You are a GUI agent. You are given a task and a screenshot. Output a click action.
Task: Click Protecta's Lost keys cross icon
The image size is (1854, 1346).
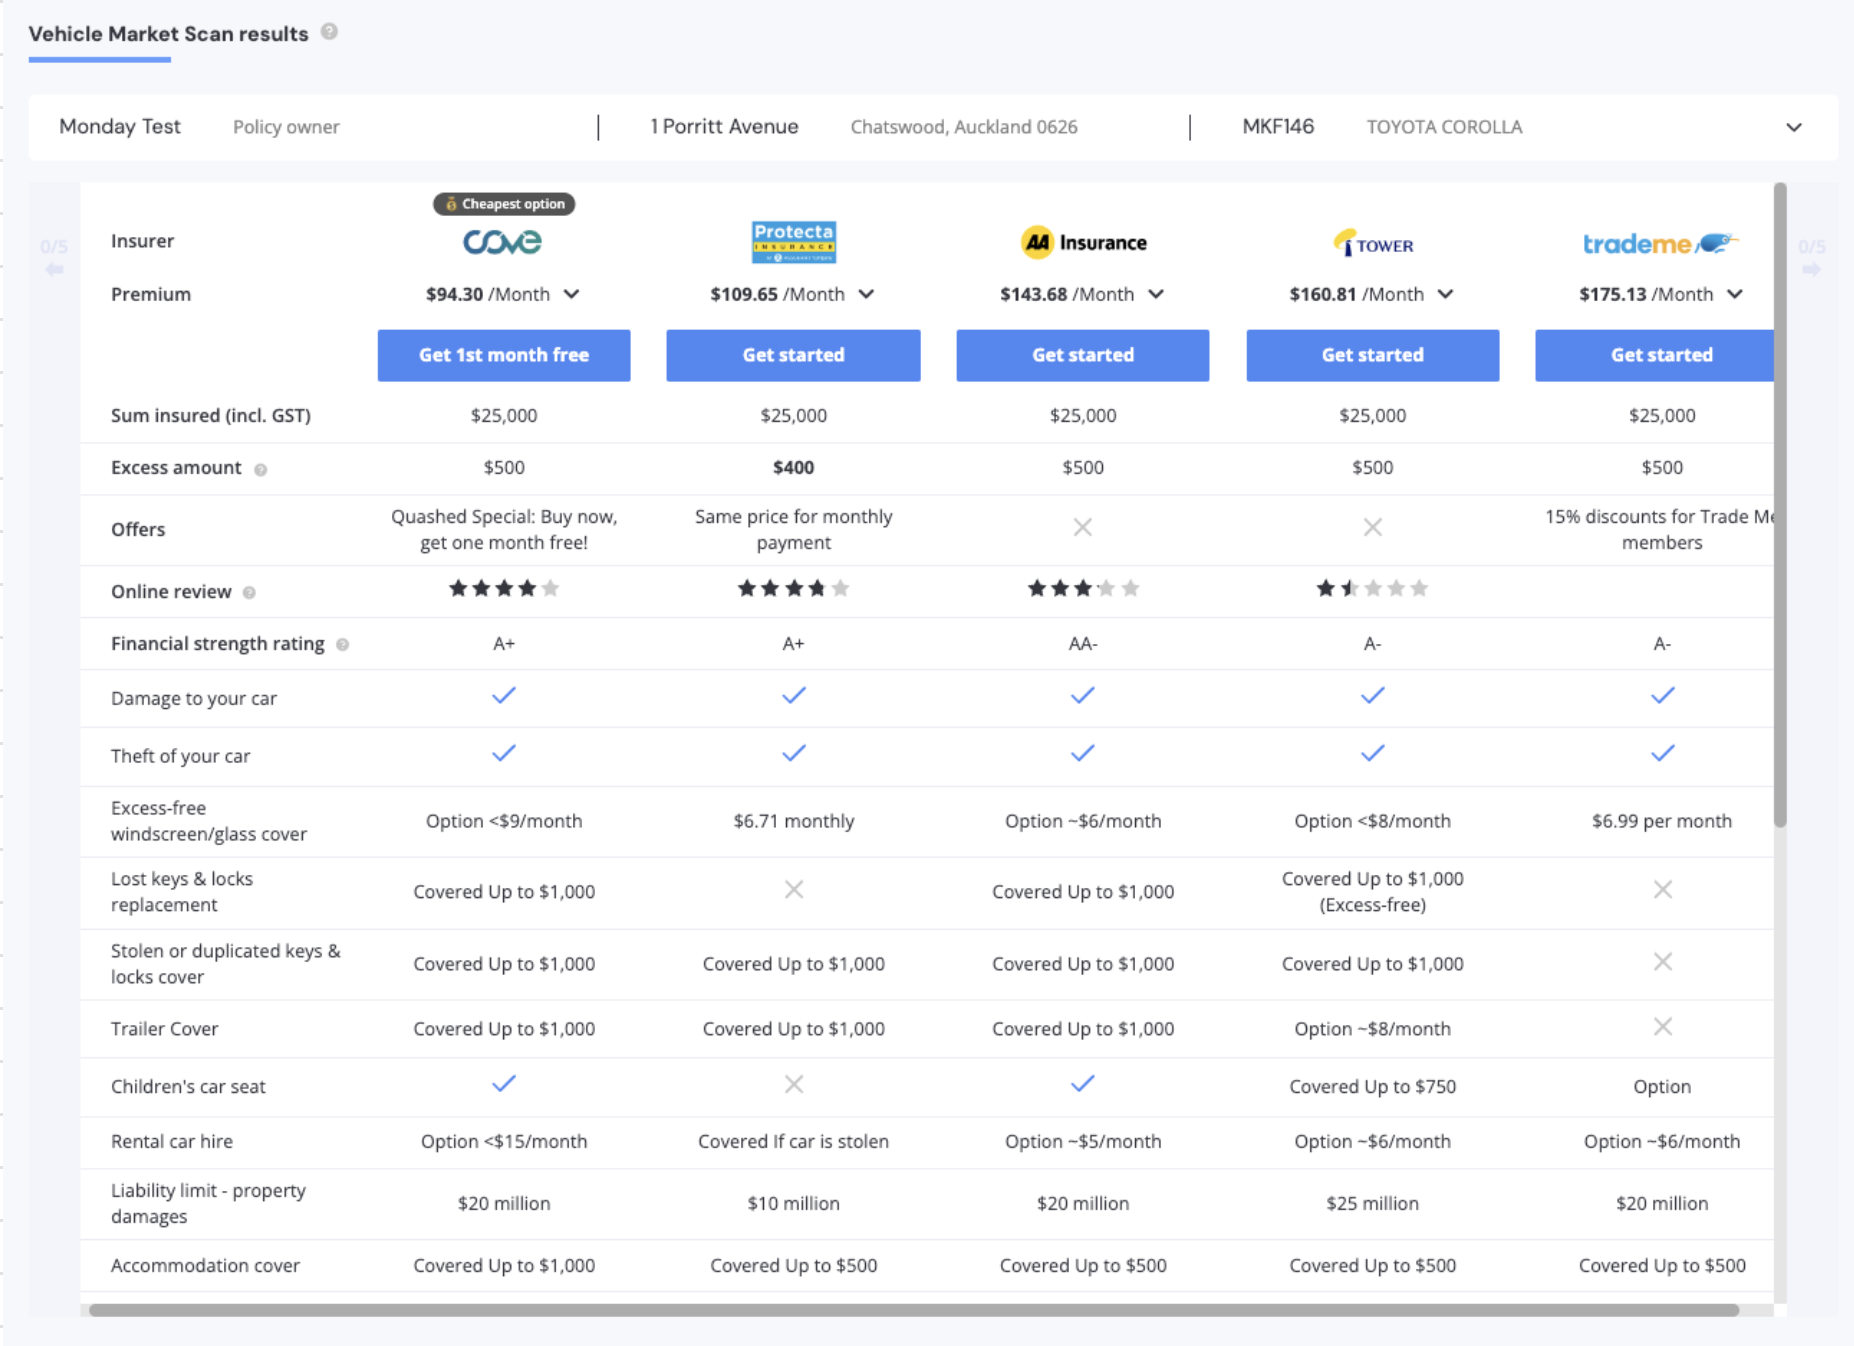pos(794,889)
